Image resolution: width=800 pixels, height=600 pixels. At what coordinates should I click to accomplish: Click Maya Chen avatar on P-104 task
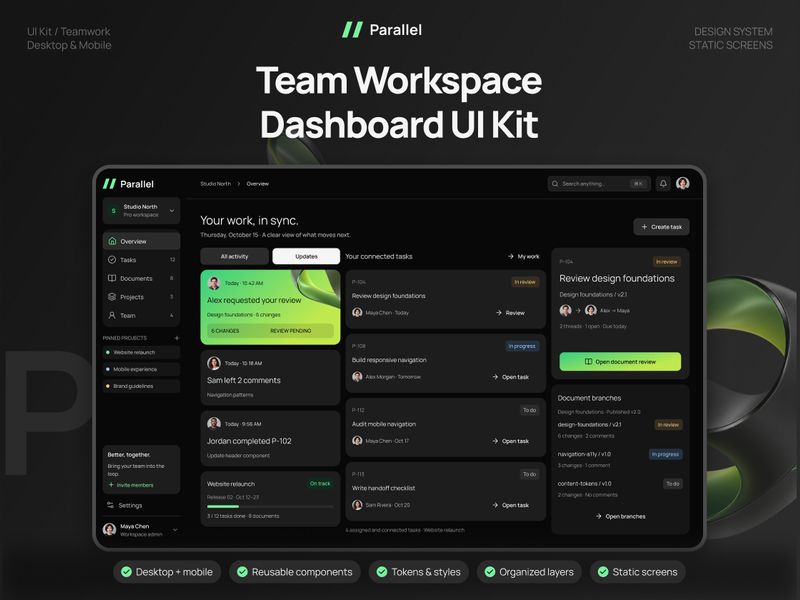[x=357, y=312]
